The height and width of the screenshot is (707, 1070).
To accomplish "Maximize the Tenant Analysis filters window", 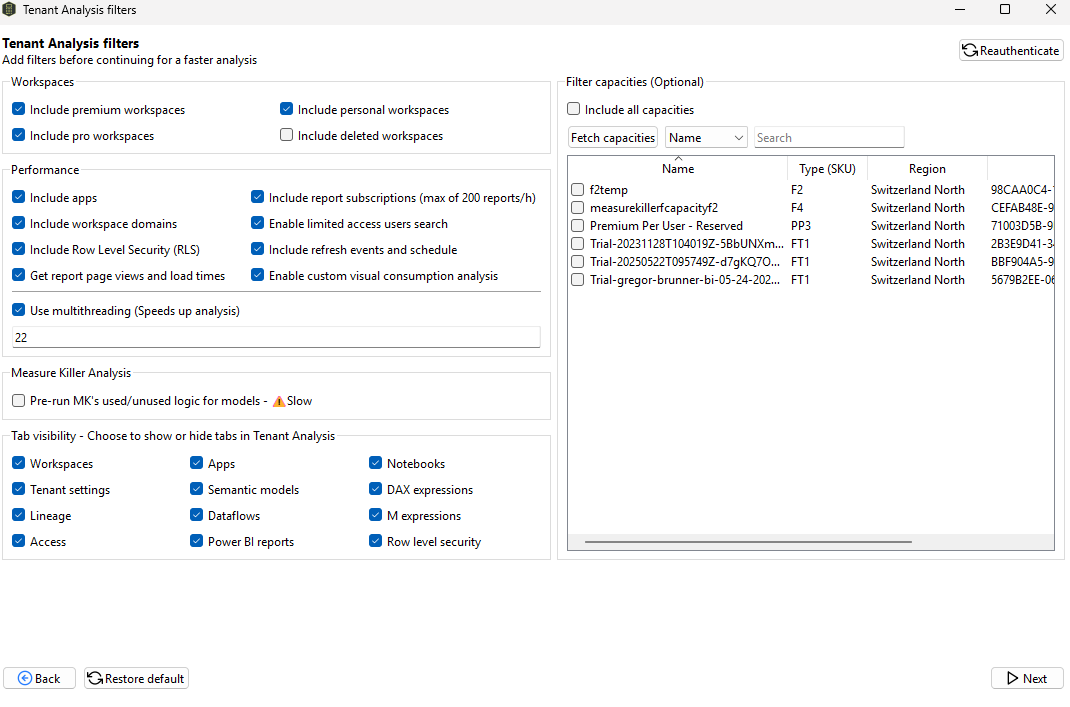I will [x=1005, y=10].
